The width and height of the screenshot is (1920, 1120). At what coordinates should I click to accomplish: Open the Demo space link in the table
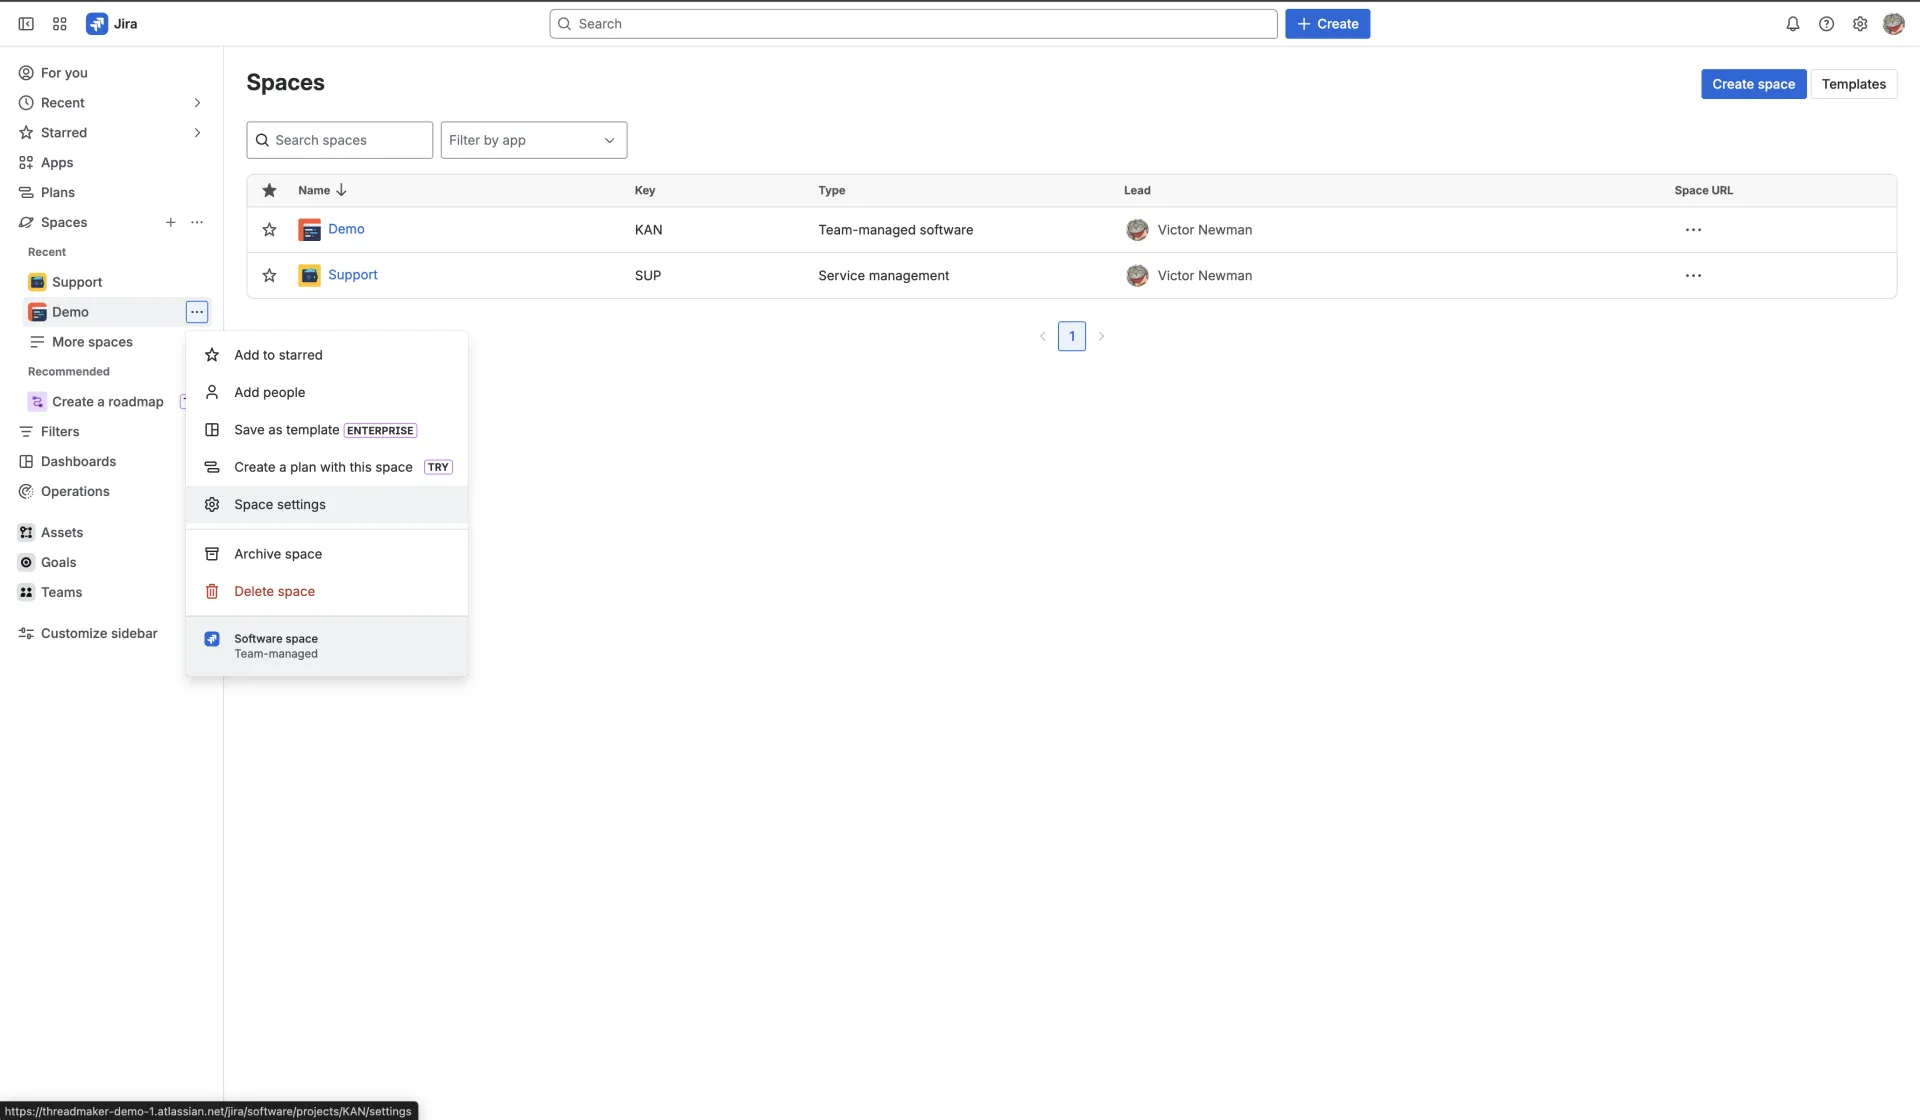346,229
